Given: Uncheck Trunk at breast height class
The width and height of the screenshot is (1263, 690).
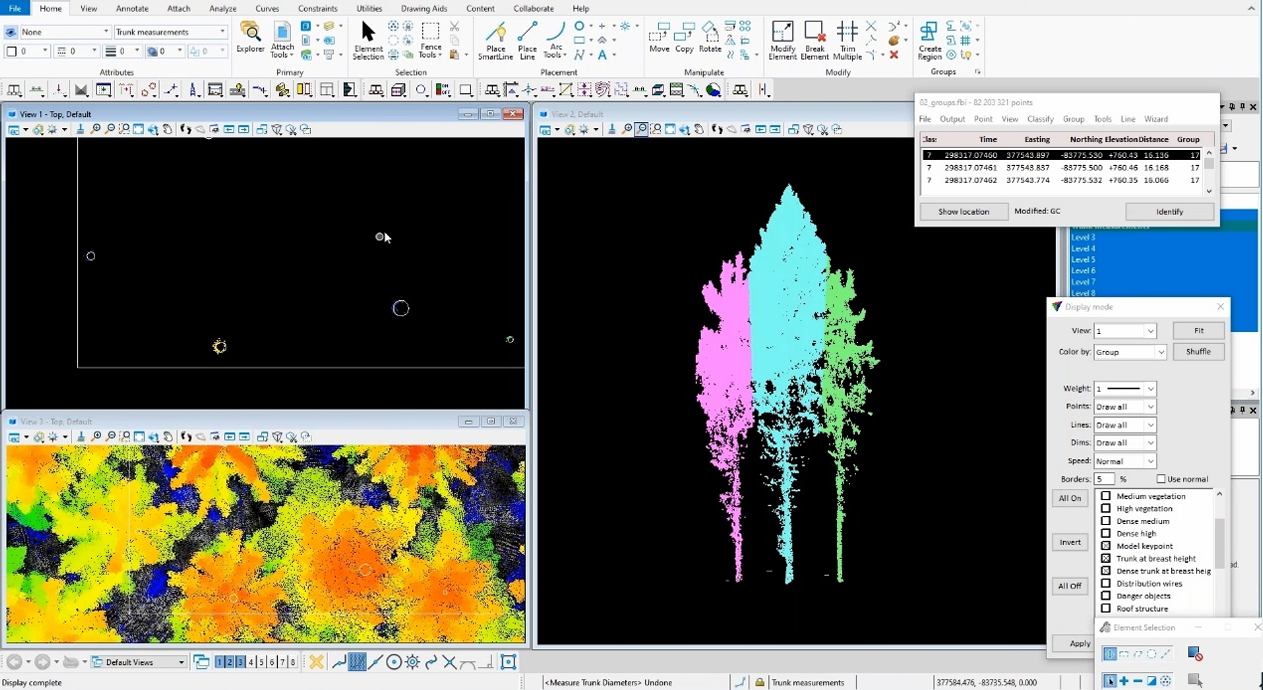Looking at the screenshot, I should click(x=1106, y=558).
